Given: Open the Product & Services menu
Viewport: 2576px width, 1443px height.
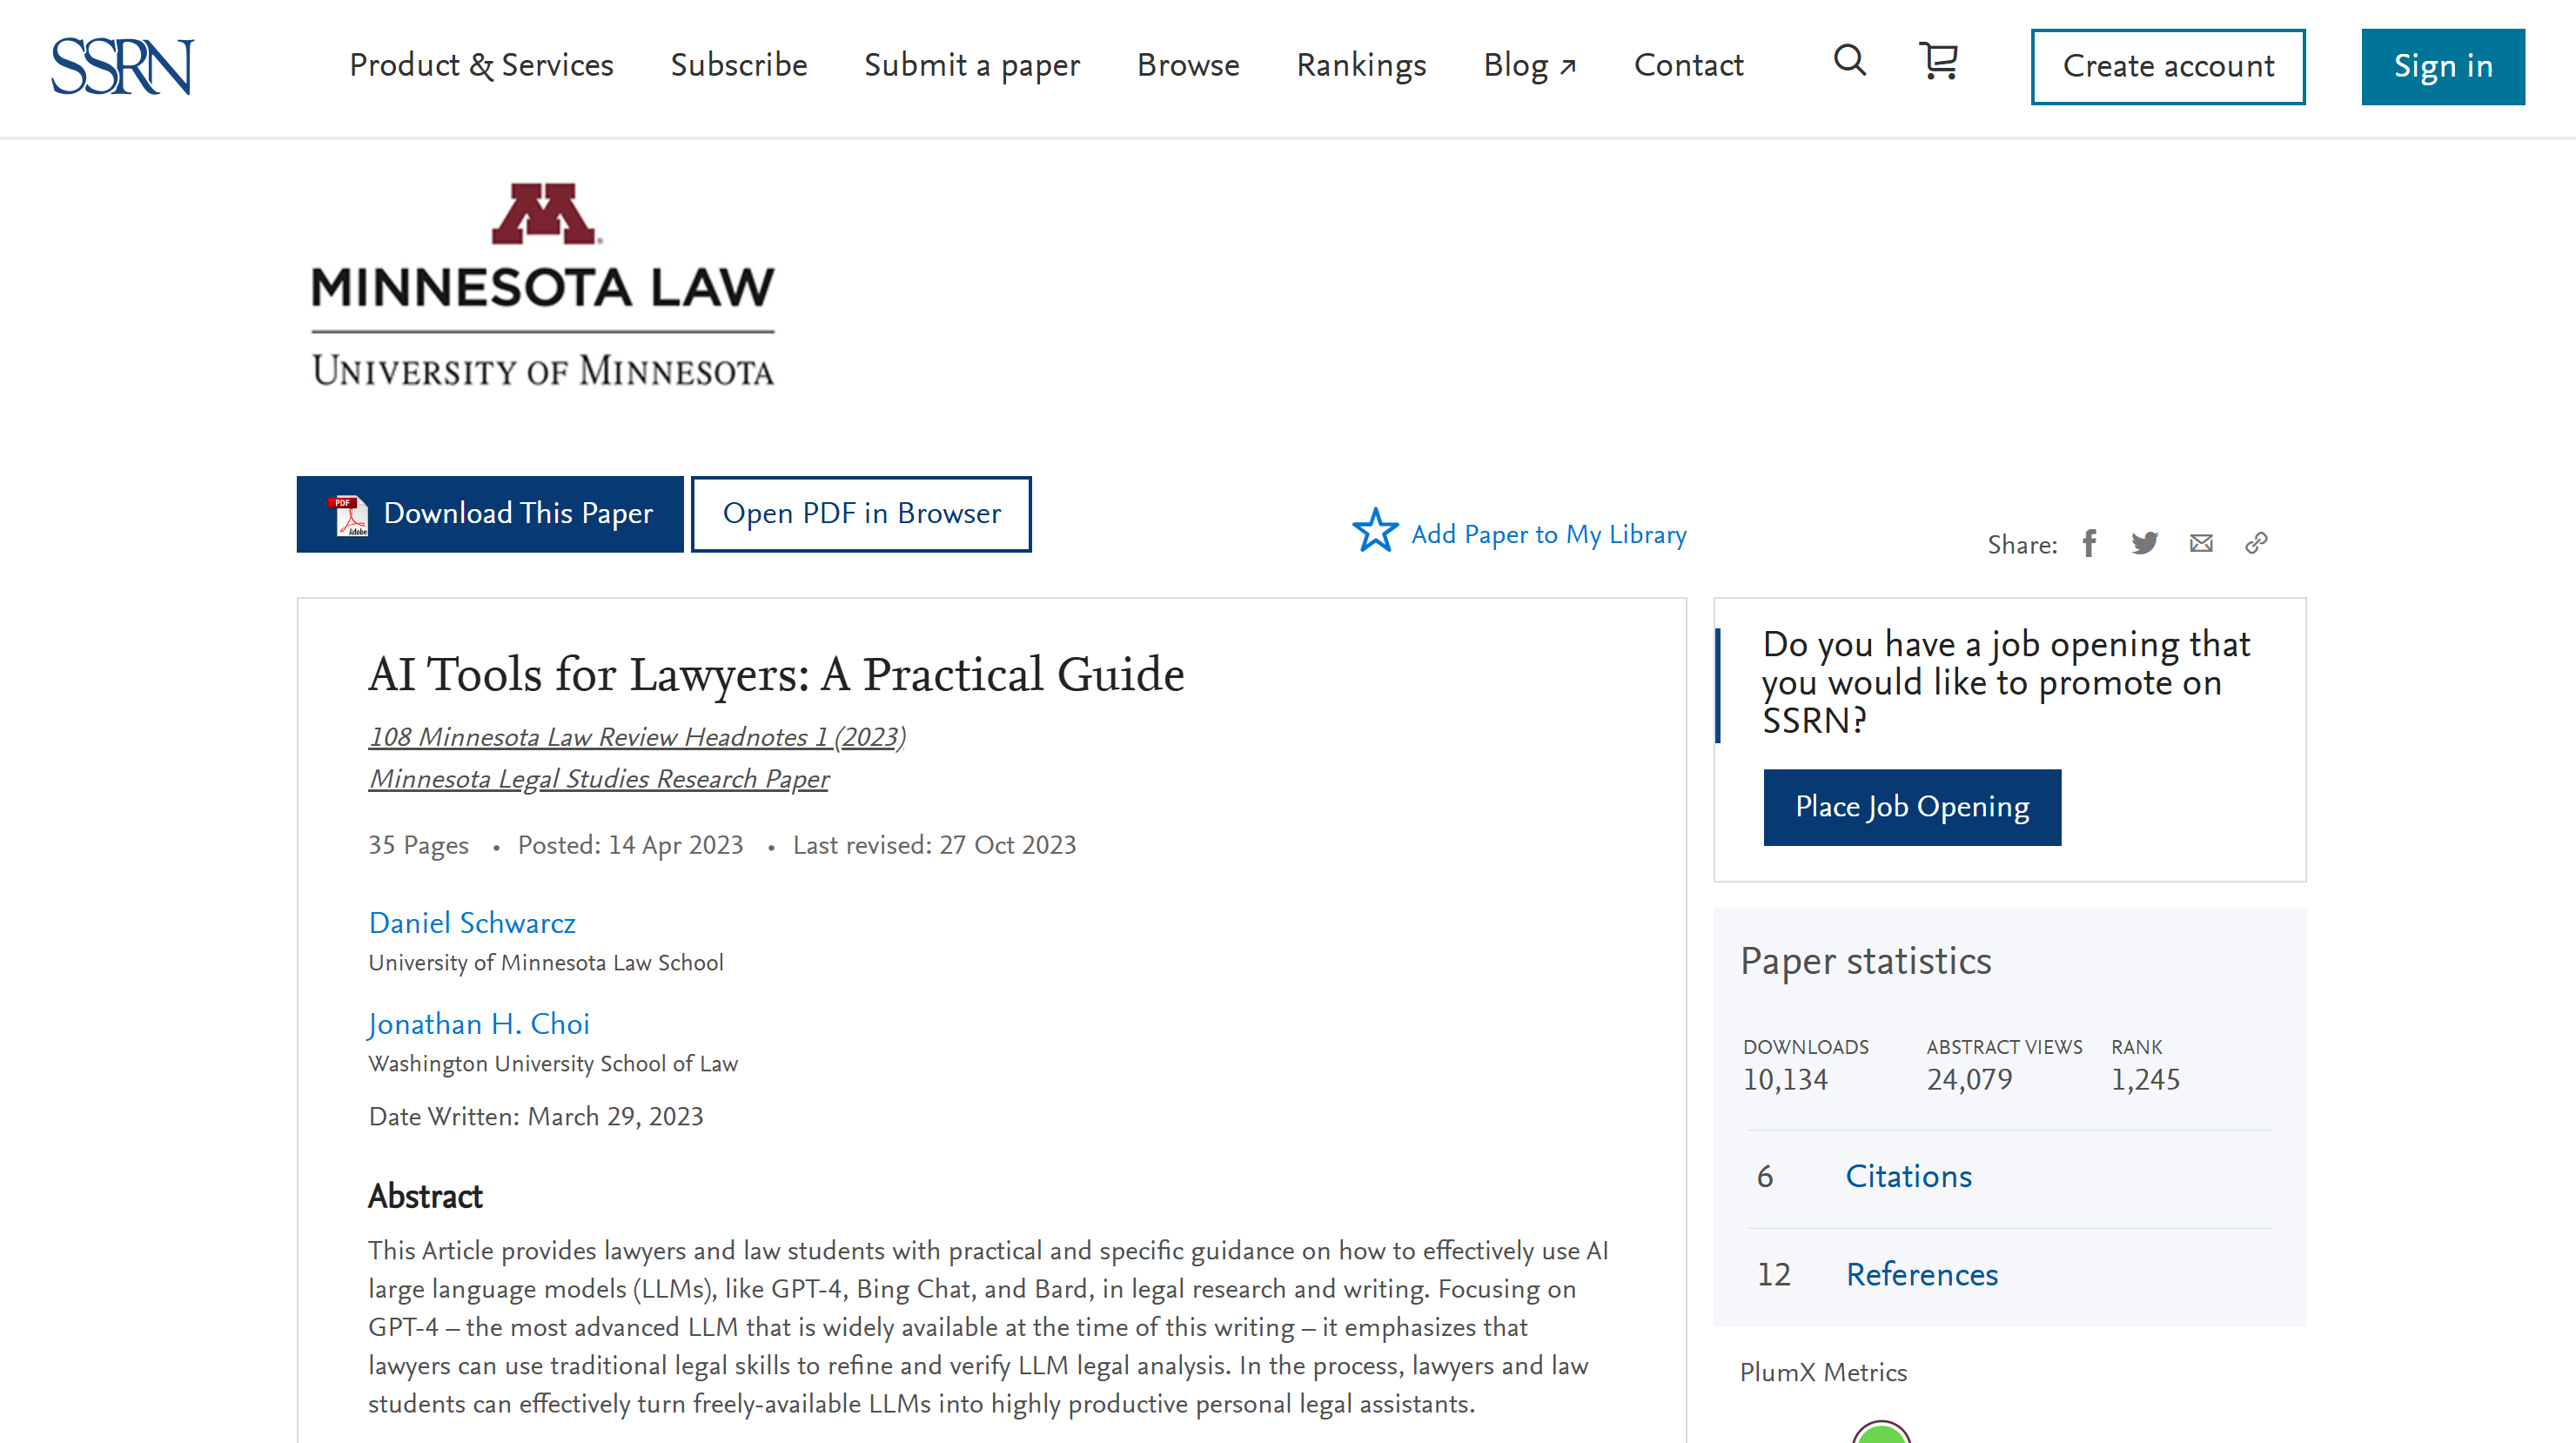Looking at the screenshot, I should (x=481, y=66).
